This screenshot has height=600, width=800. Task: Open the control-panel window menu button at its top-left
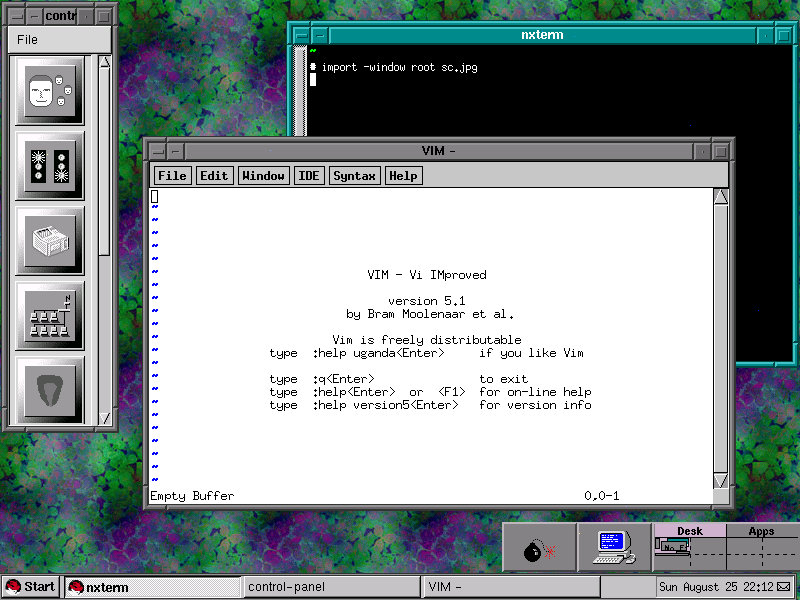pyautogui.click(x=16, y=16)
